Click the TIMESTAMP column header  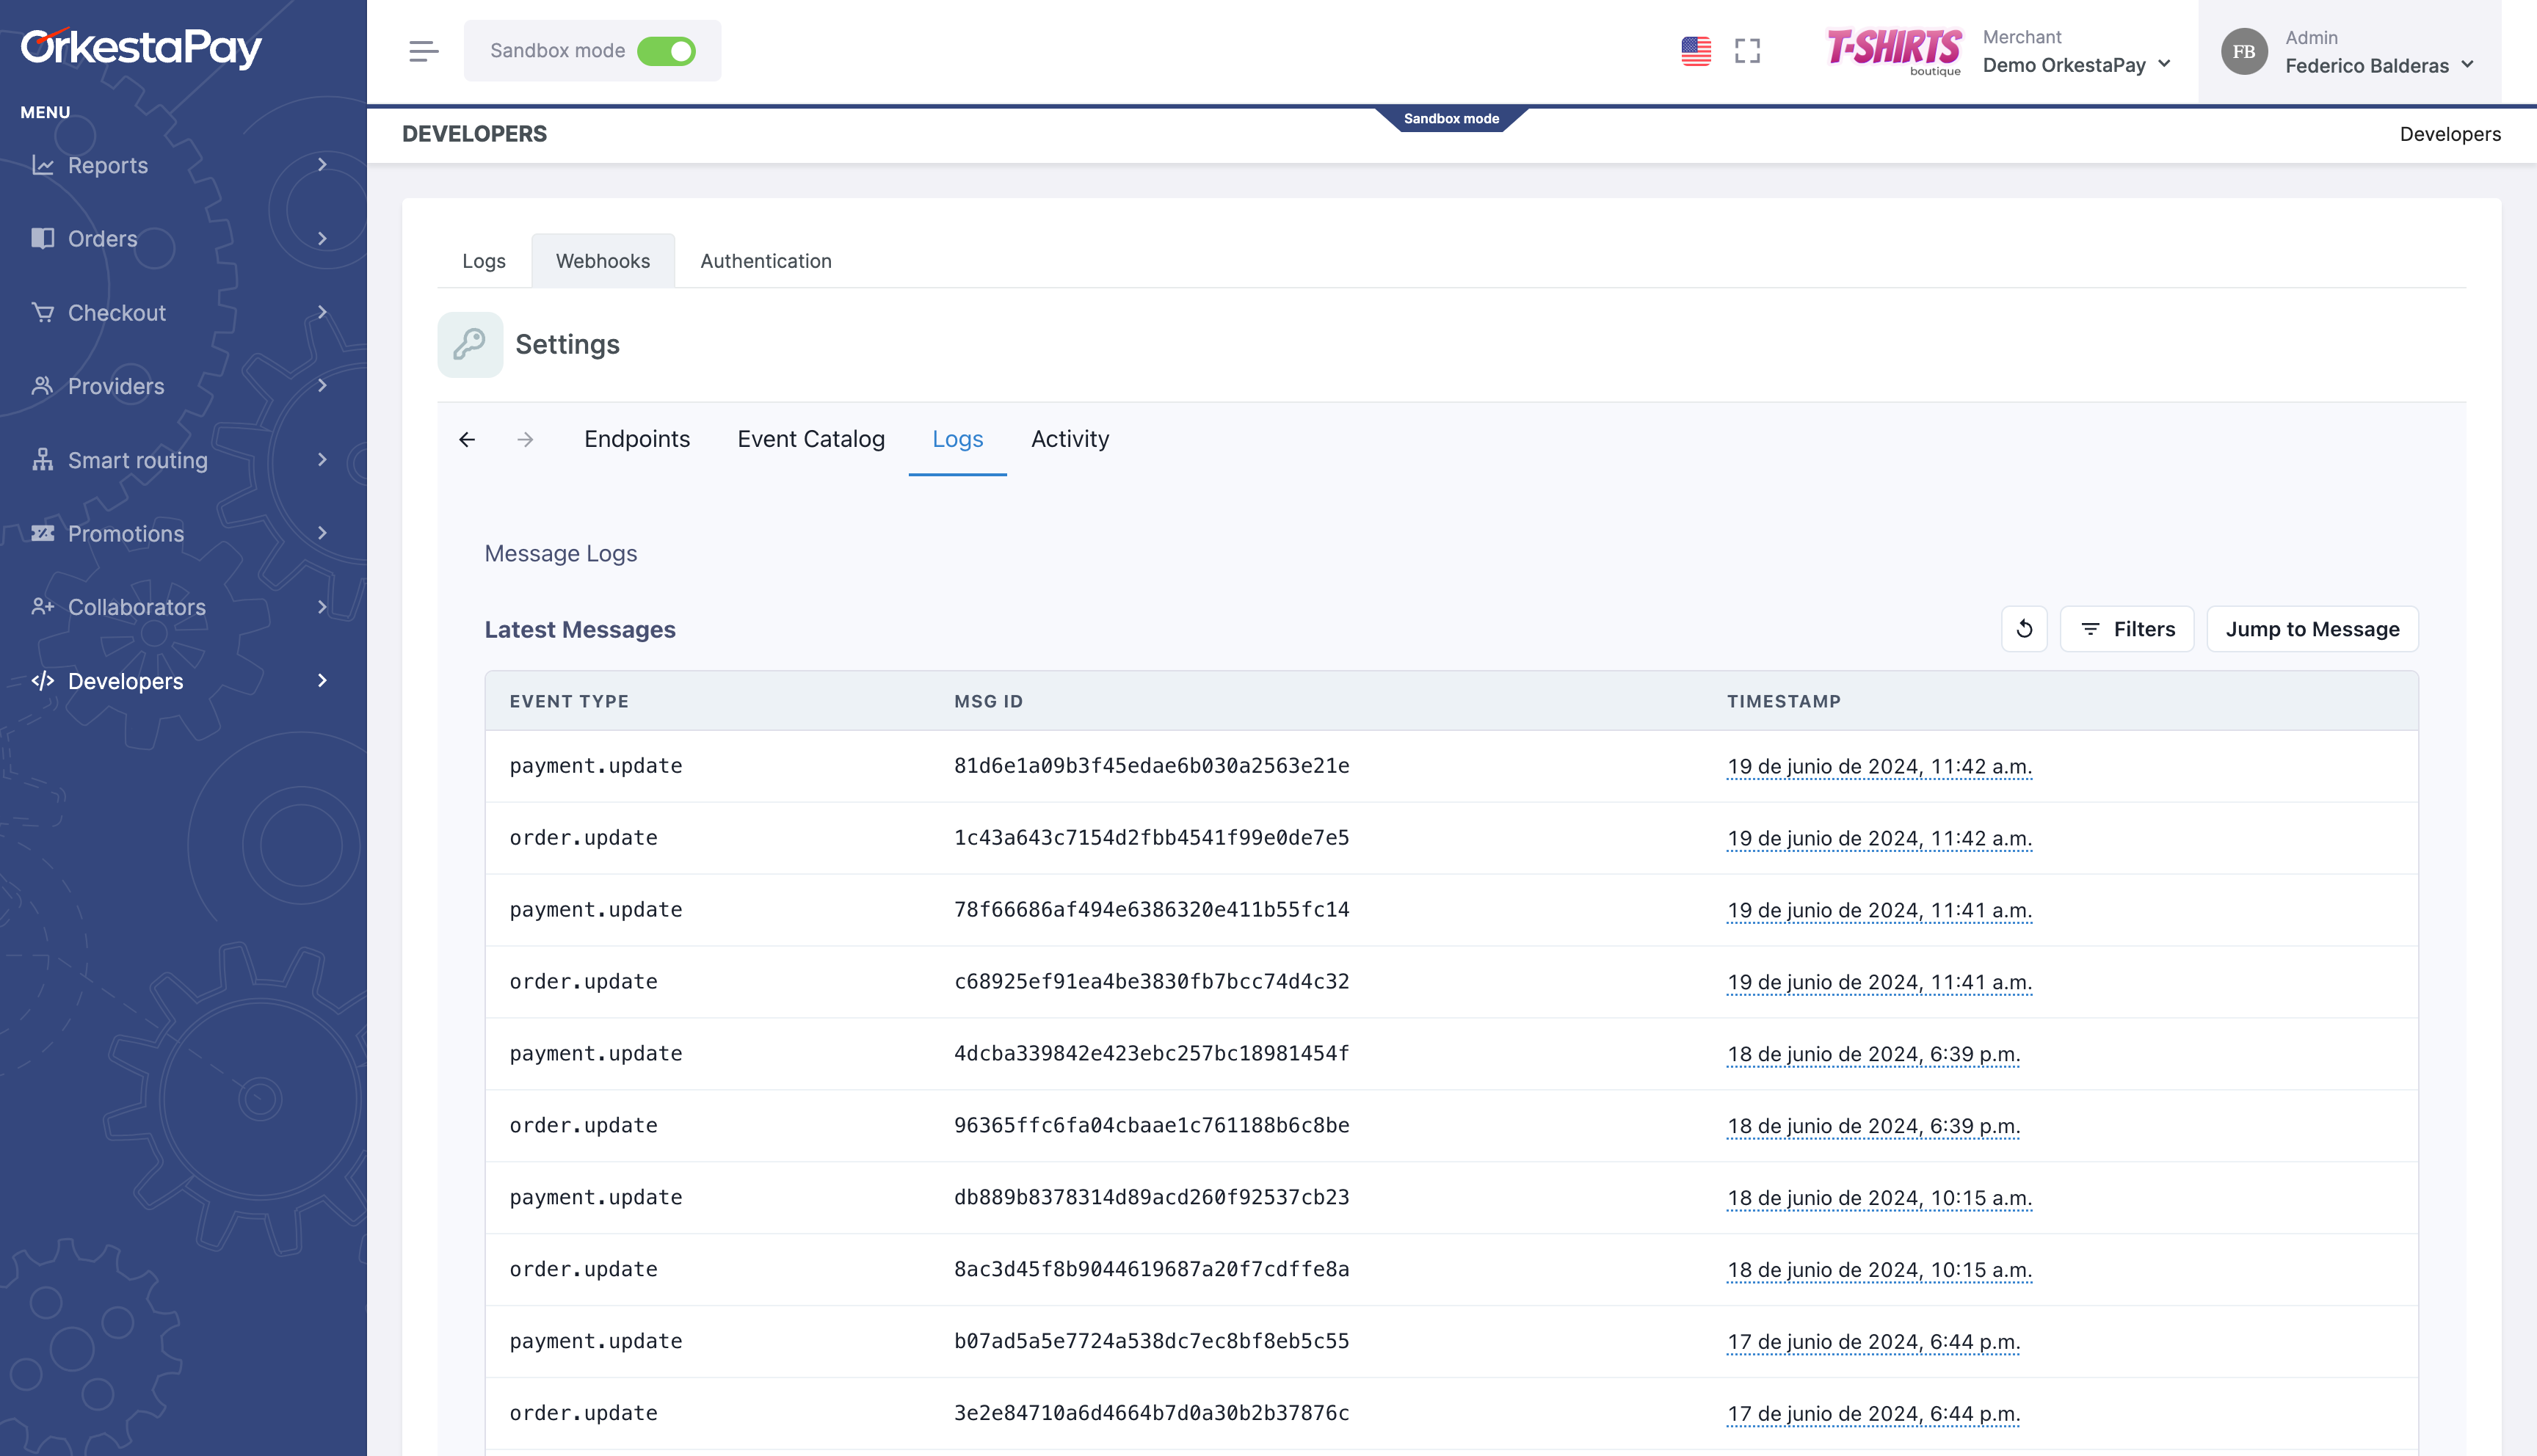coord(1783,702)
